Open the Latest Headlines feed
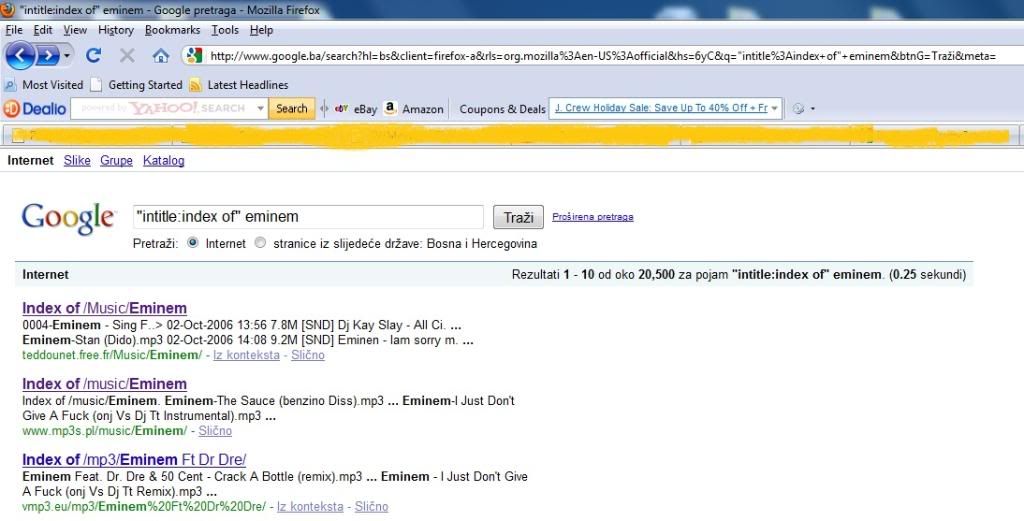1024x521 pixels. [x=238, y=85]
